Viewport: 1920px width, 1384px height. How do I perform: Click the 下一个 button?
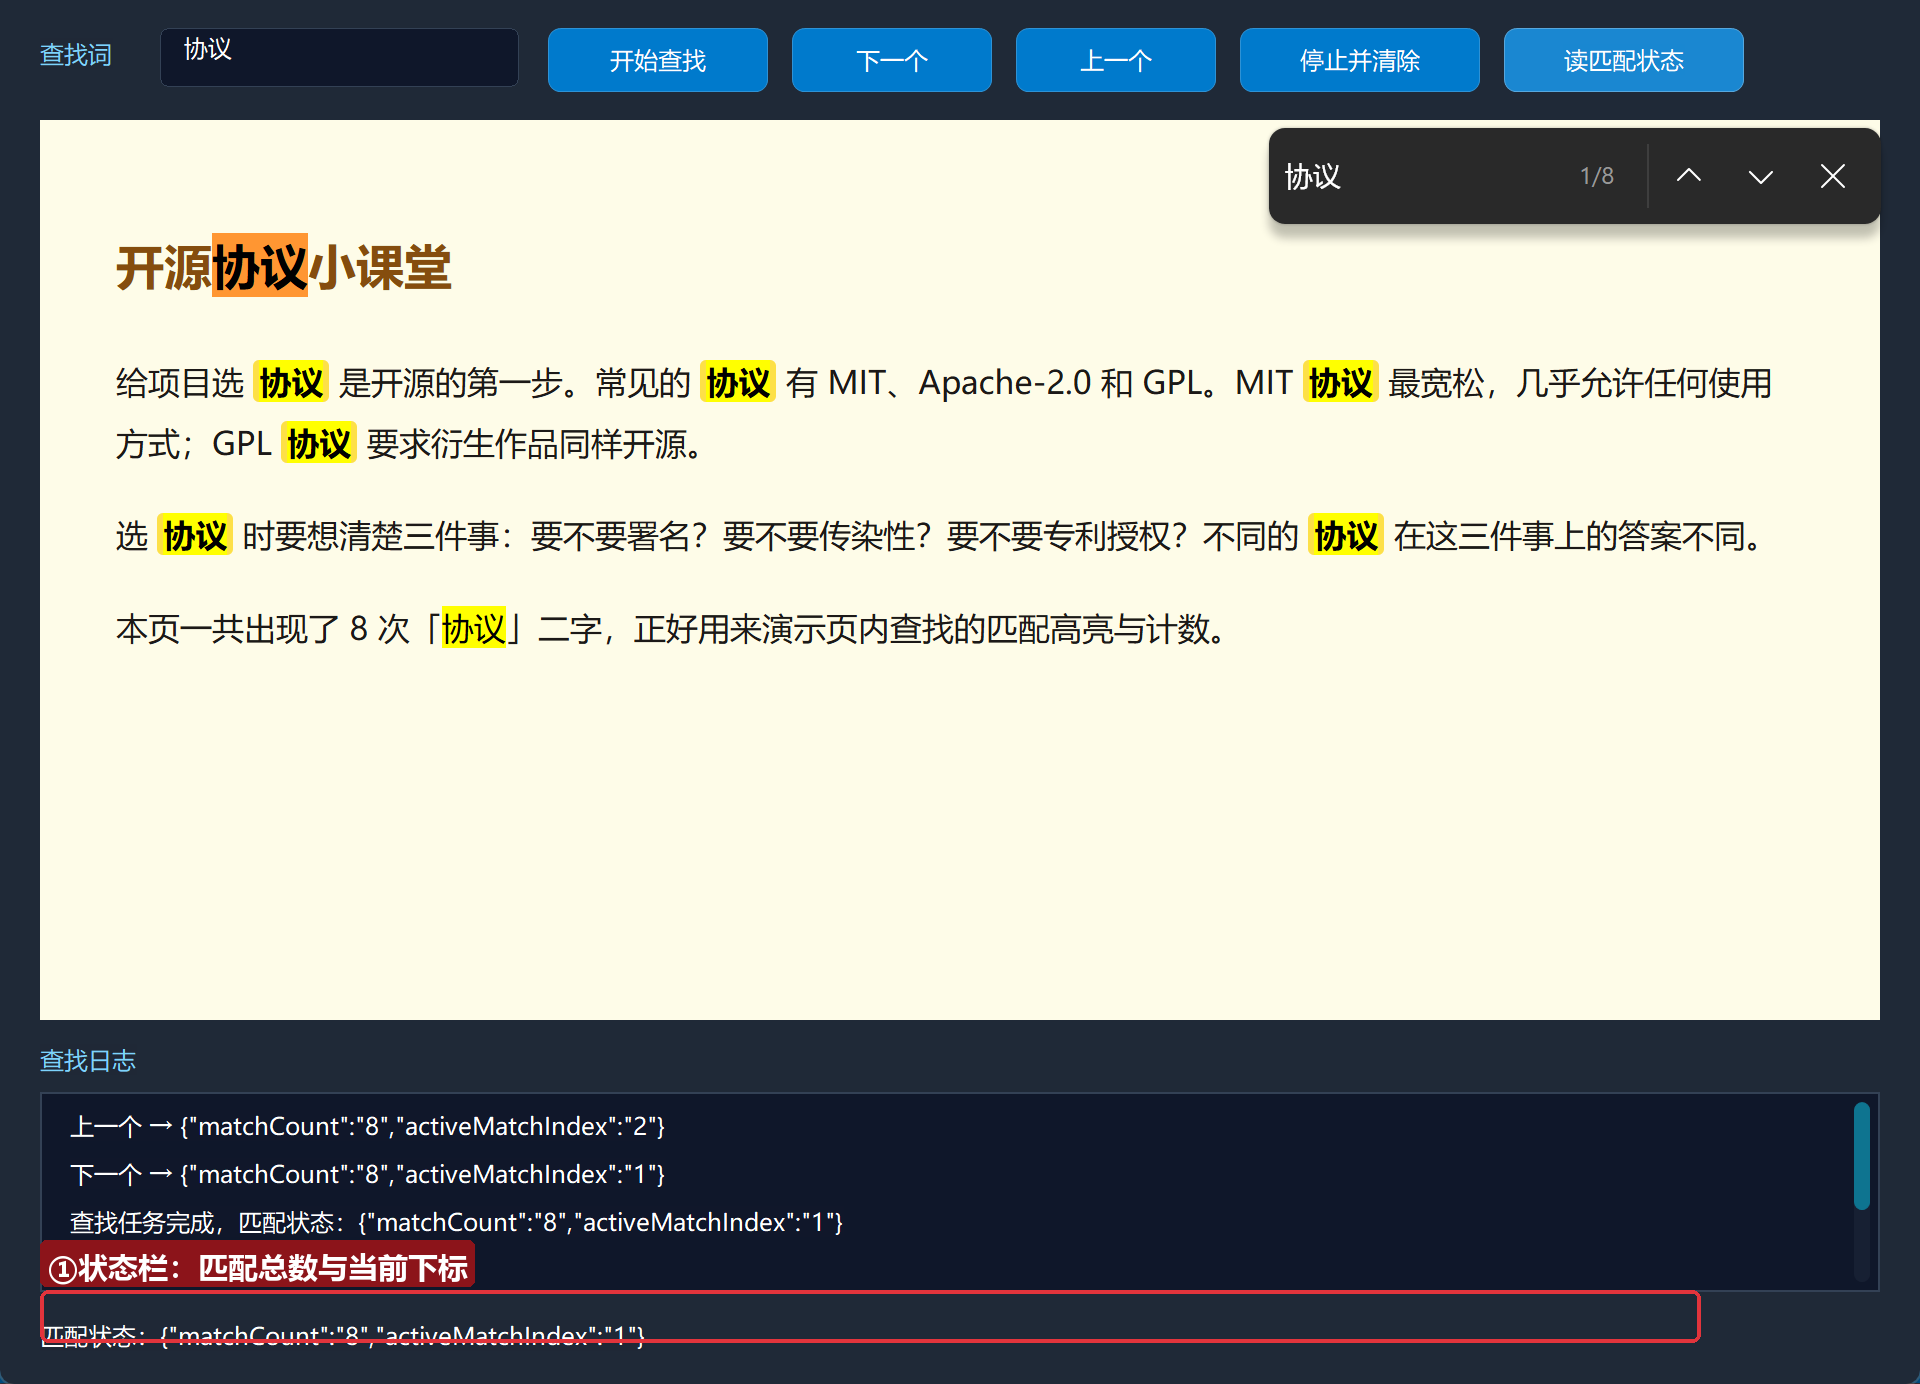892,60
